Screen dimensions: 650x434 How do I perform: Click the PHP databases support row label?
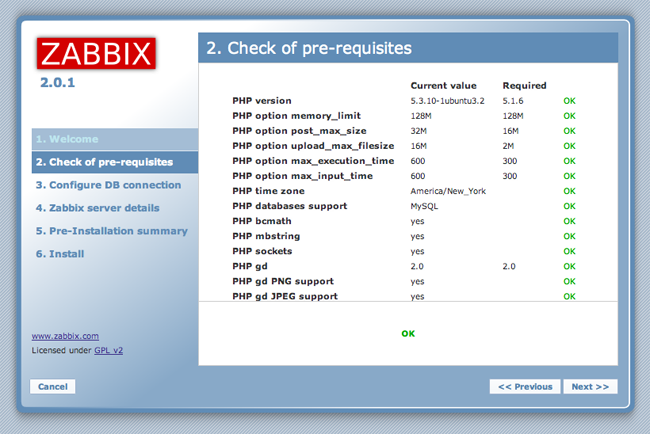click(289, 206)
